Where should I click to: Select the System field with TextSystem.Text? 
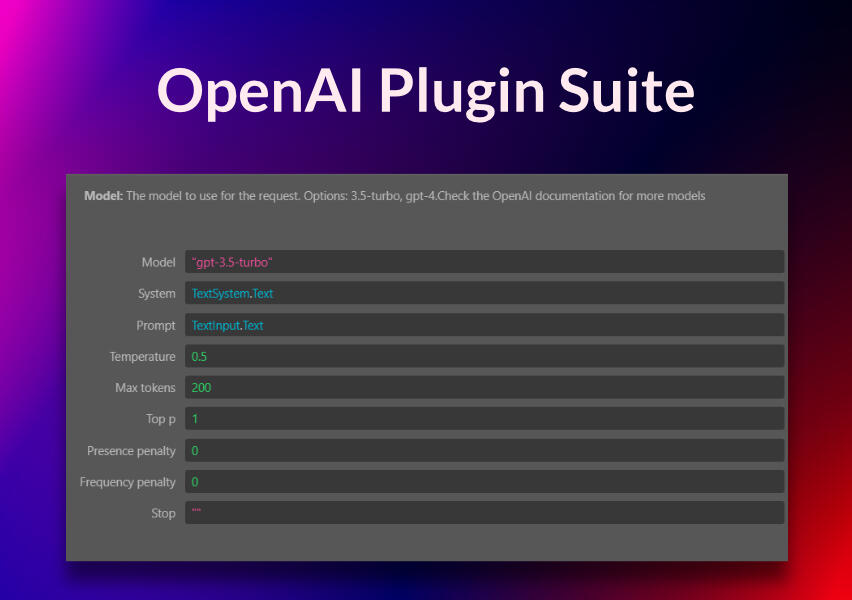pyautogui.click(x=484, y=294)
